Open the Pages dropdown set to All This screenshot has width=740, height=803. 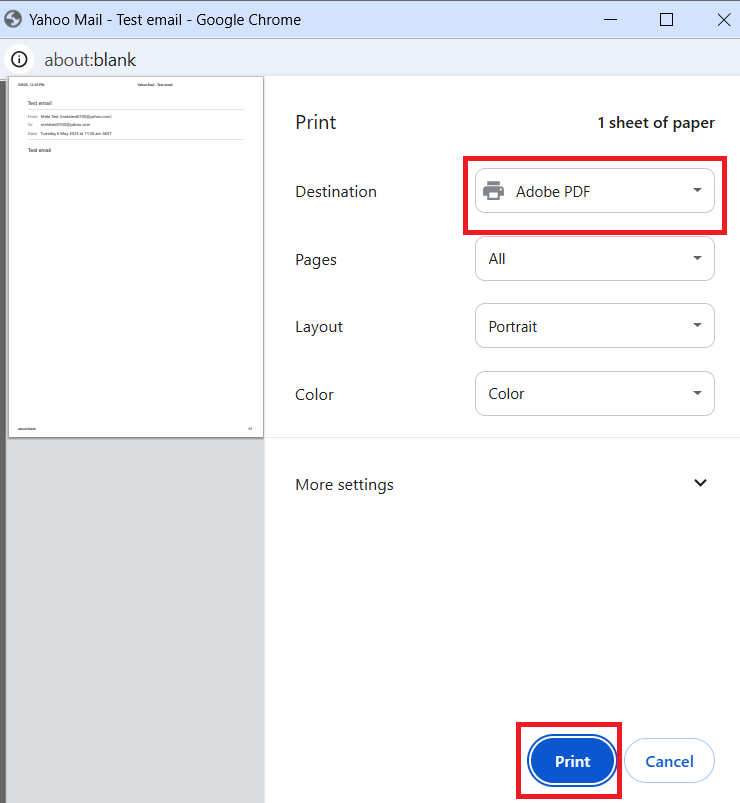pyautogui.click(x=595, y=259)
